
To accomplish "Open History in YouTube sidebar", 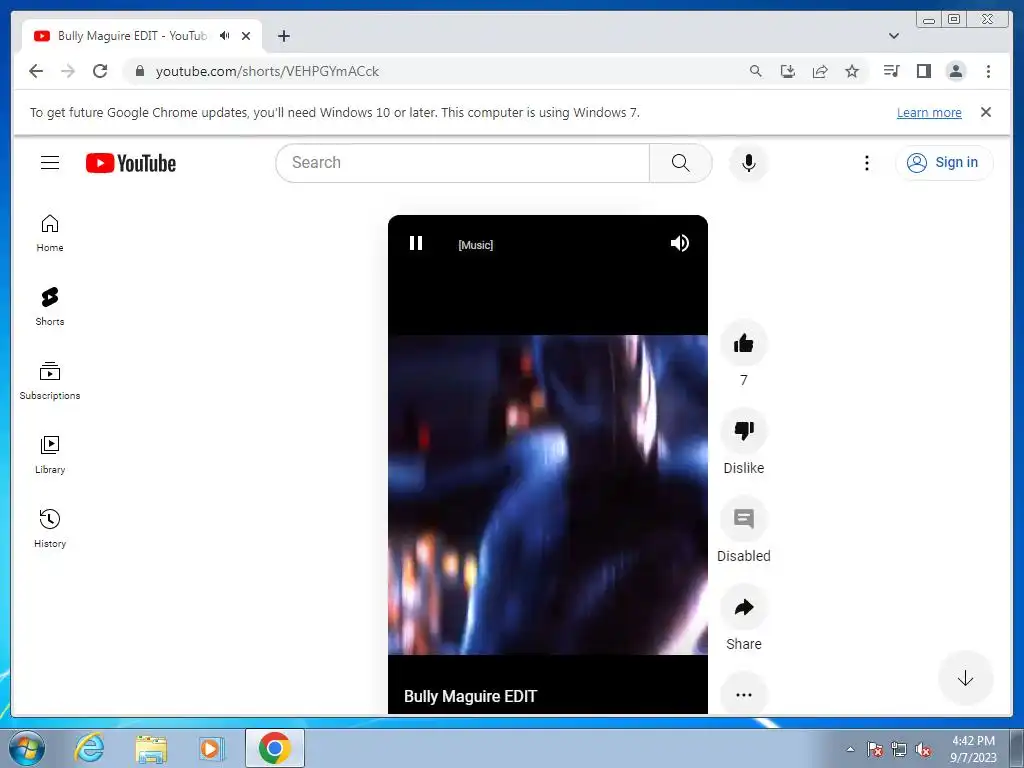I will click(50, 529).
